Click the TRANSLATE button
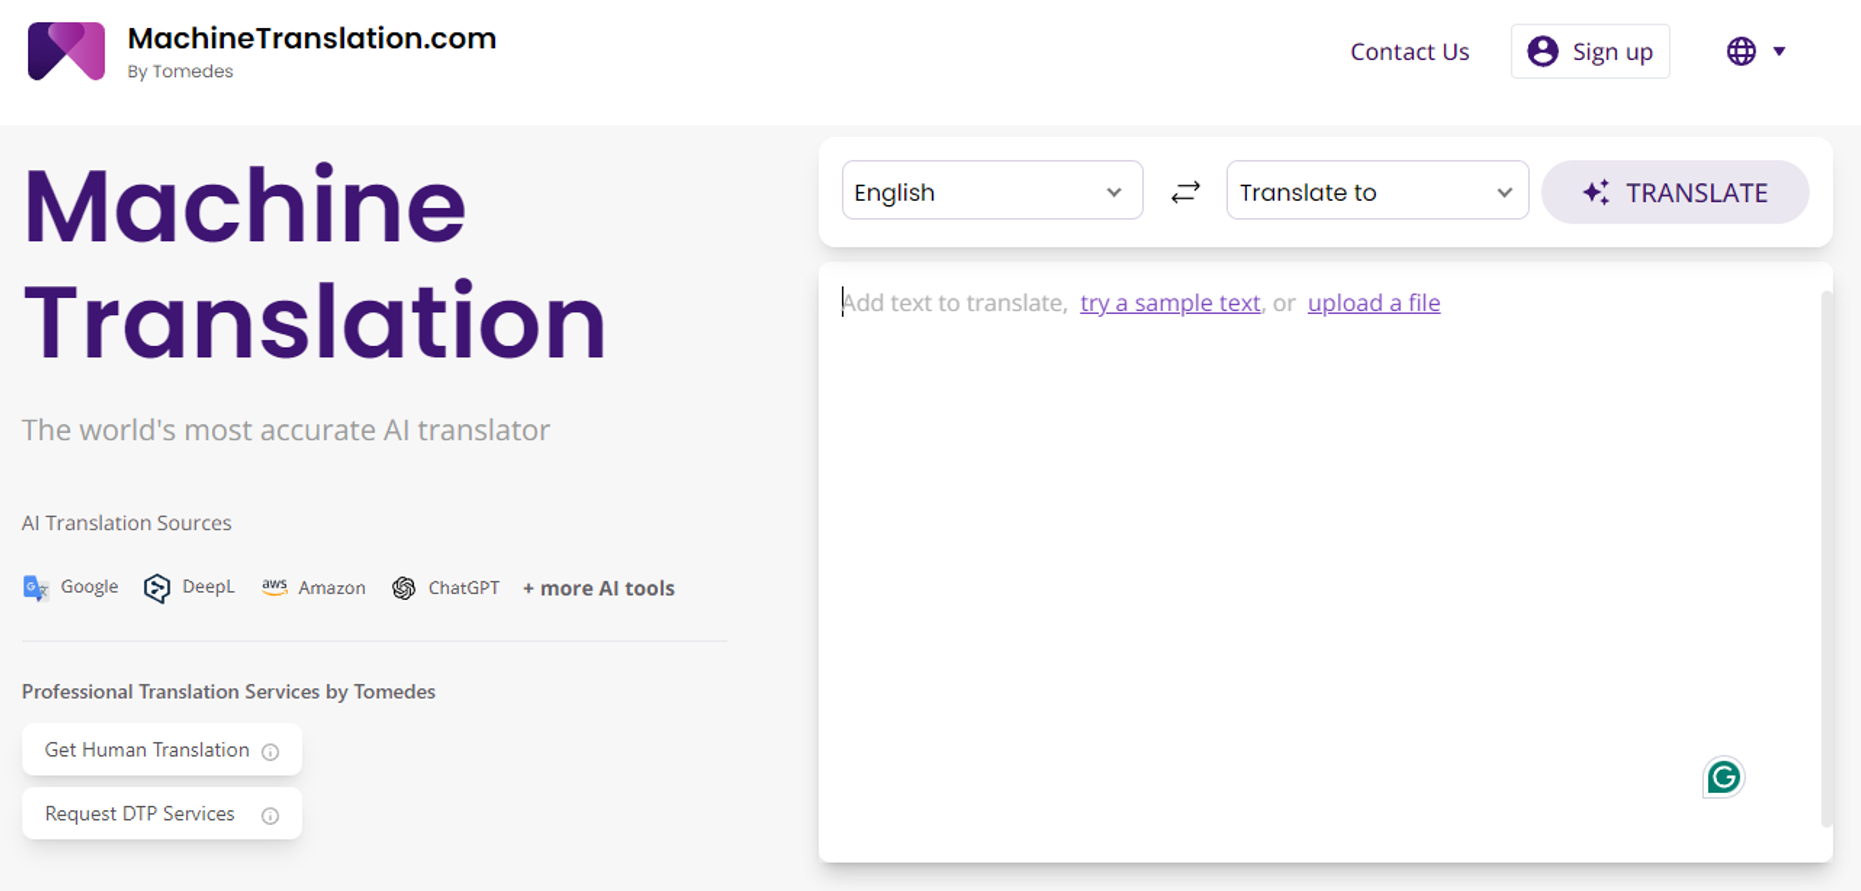The height and width of the screenshot is (891, 1861). point(1675,192)
